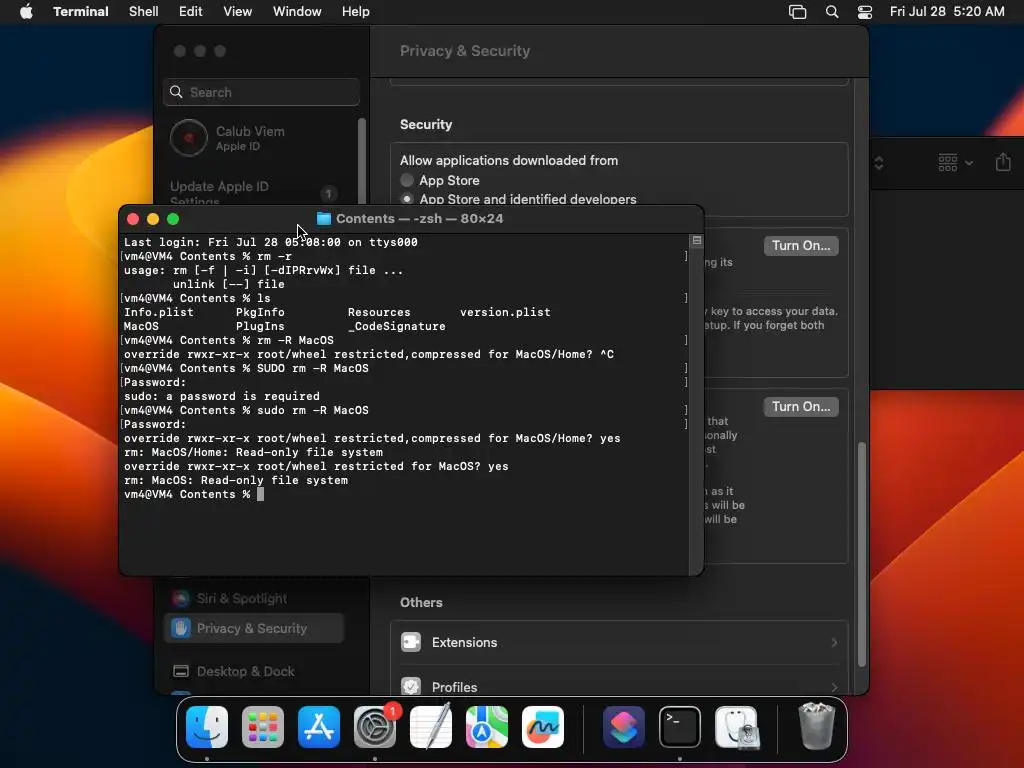Open view grouping dropdown in background window
Screen dimensions: 1024x768
(955, 163)
